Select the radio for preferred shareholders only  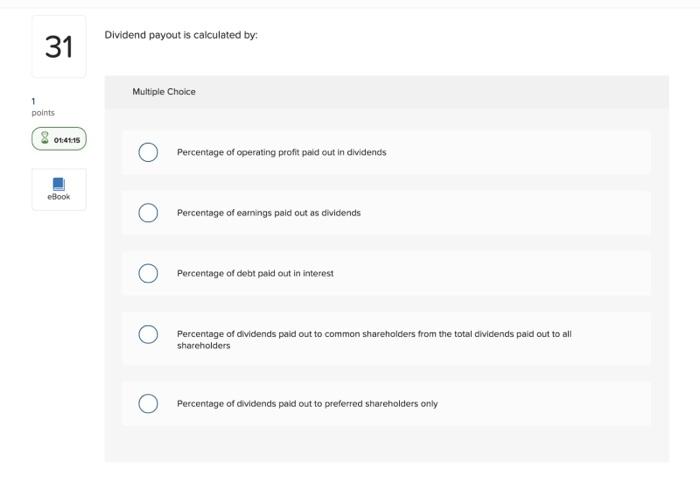pyautogui.click(x=148, y=404)
